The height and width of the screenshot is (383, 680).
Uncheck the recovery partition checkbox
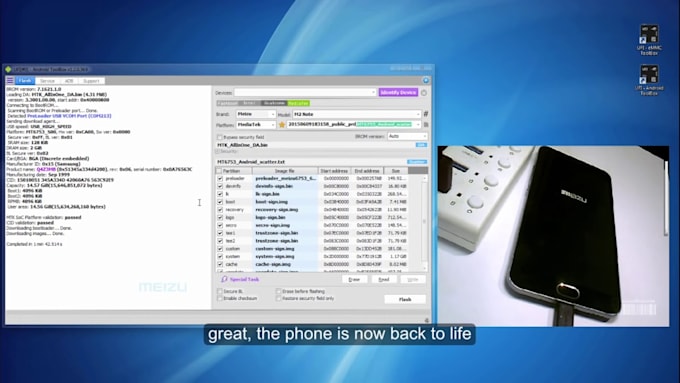[220, 210]
